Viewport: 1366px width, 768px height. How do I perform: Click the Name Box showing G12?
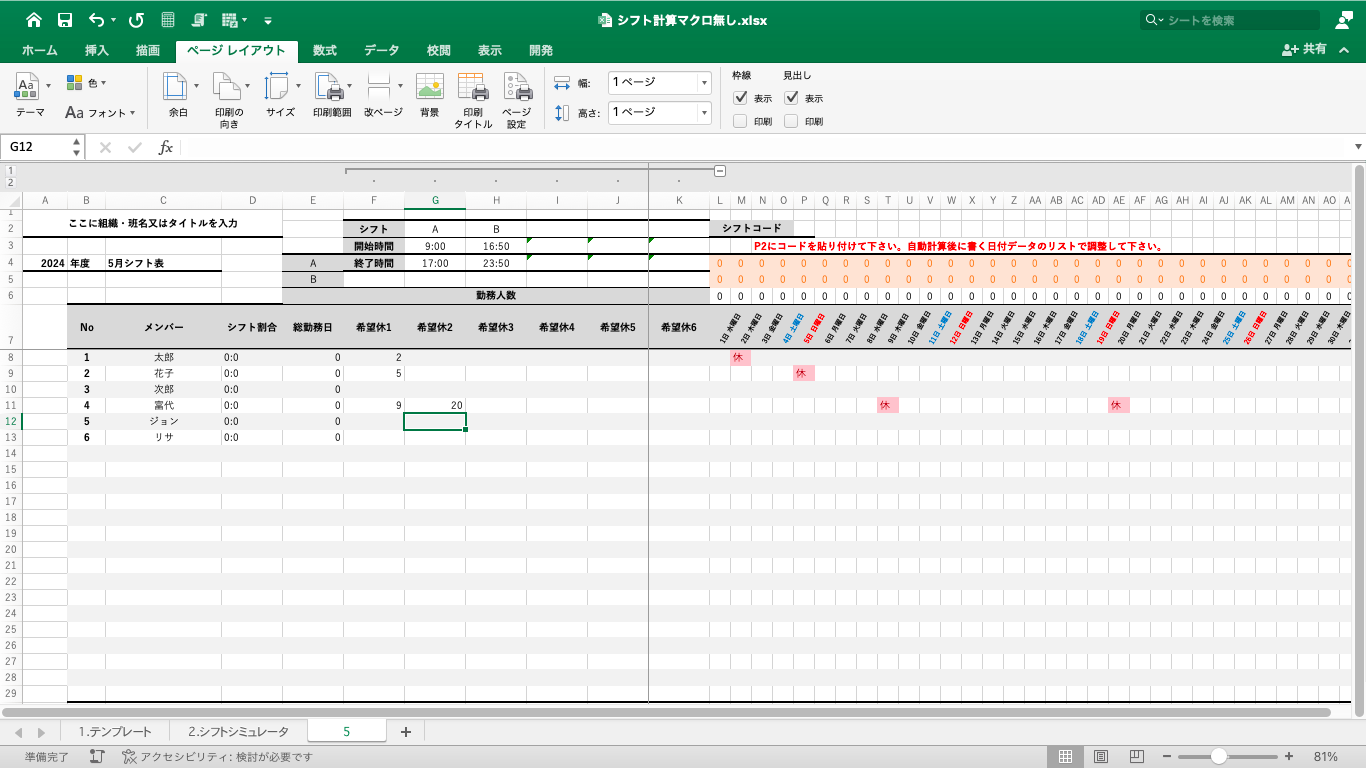38,147
